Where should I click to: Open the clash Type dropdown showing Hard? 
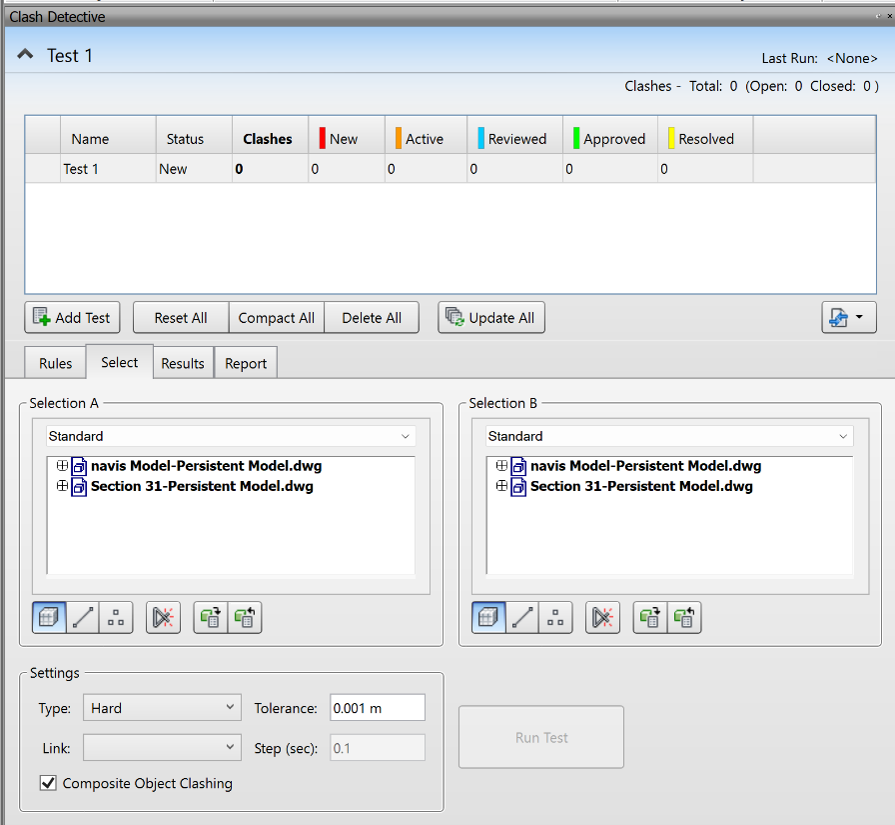(162, 708)
